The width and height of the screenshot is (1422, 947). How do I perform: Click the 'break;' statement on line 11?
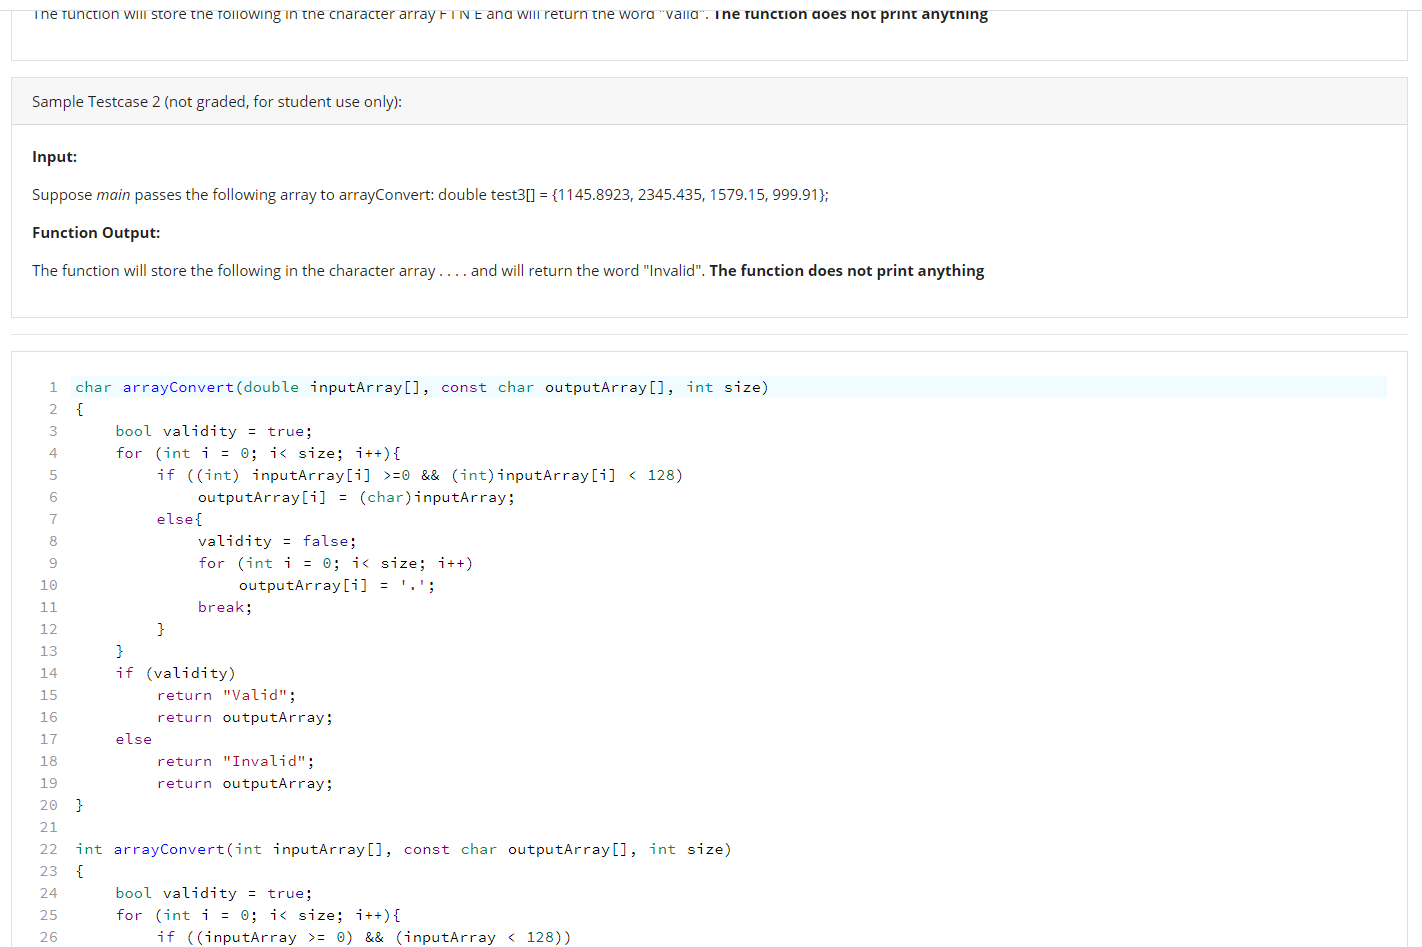(225, 607)
